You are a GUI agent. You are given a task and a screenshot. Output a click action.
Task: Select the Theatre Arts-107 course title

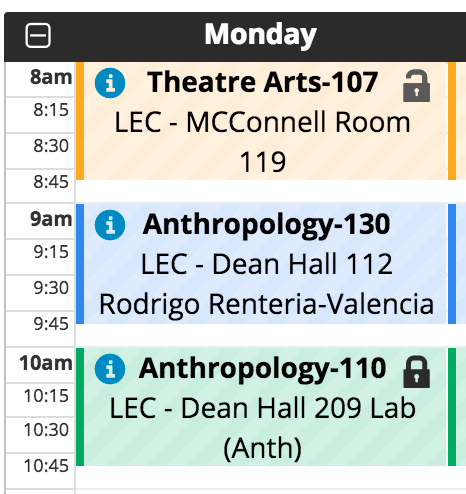(263, 82)
